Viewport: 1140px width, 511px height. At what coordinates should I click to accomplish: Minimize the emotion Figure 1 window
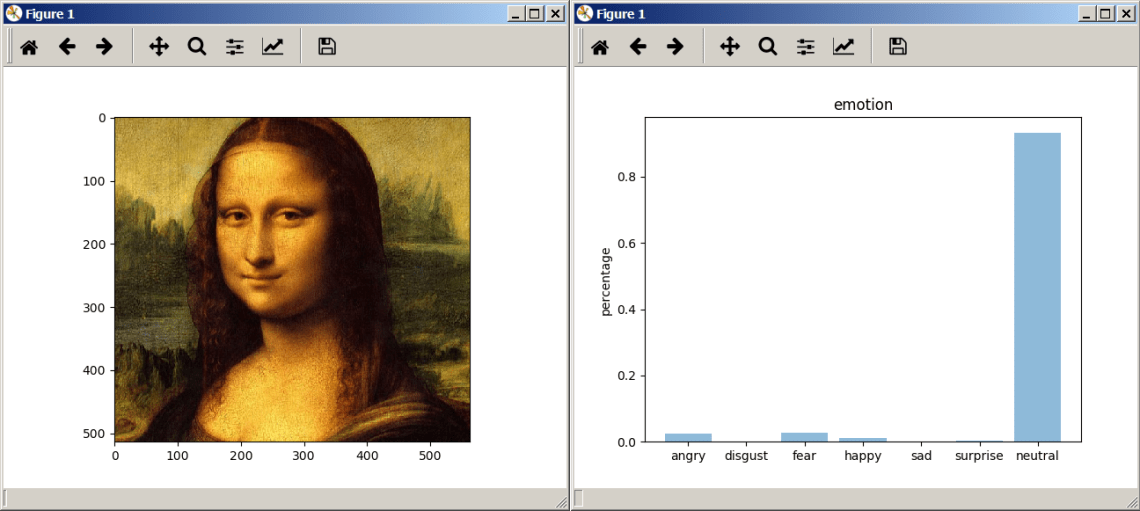[1086, 13]
